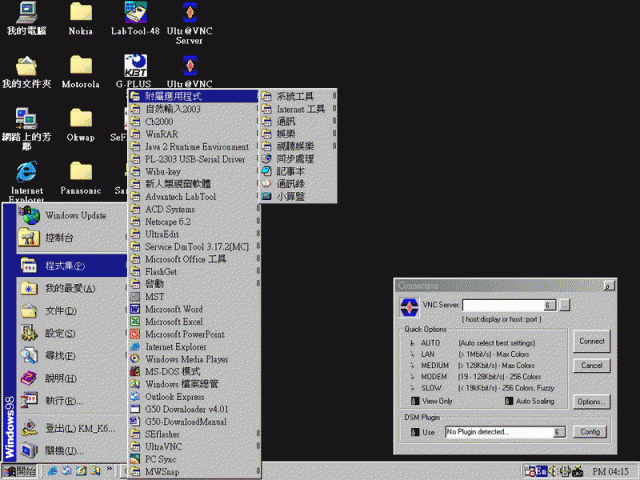Toggle DSM Plugin Use checkbox
640x480 pixels.
(415, 432)
